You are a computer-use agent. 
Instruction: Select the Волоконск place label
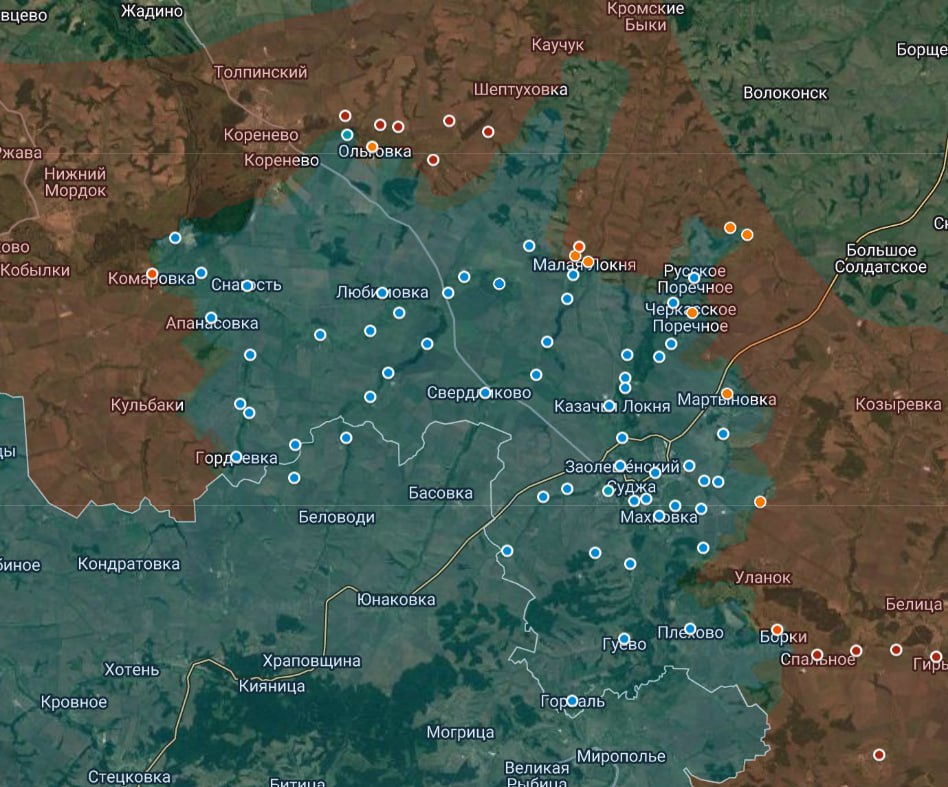(x=785, y=93)
